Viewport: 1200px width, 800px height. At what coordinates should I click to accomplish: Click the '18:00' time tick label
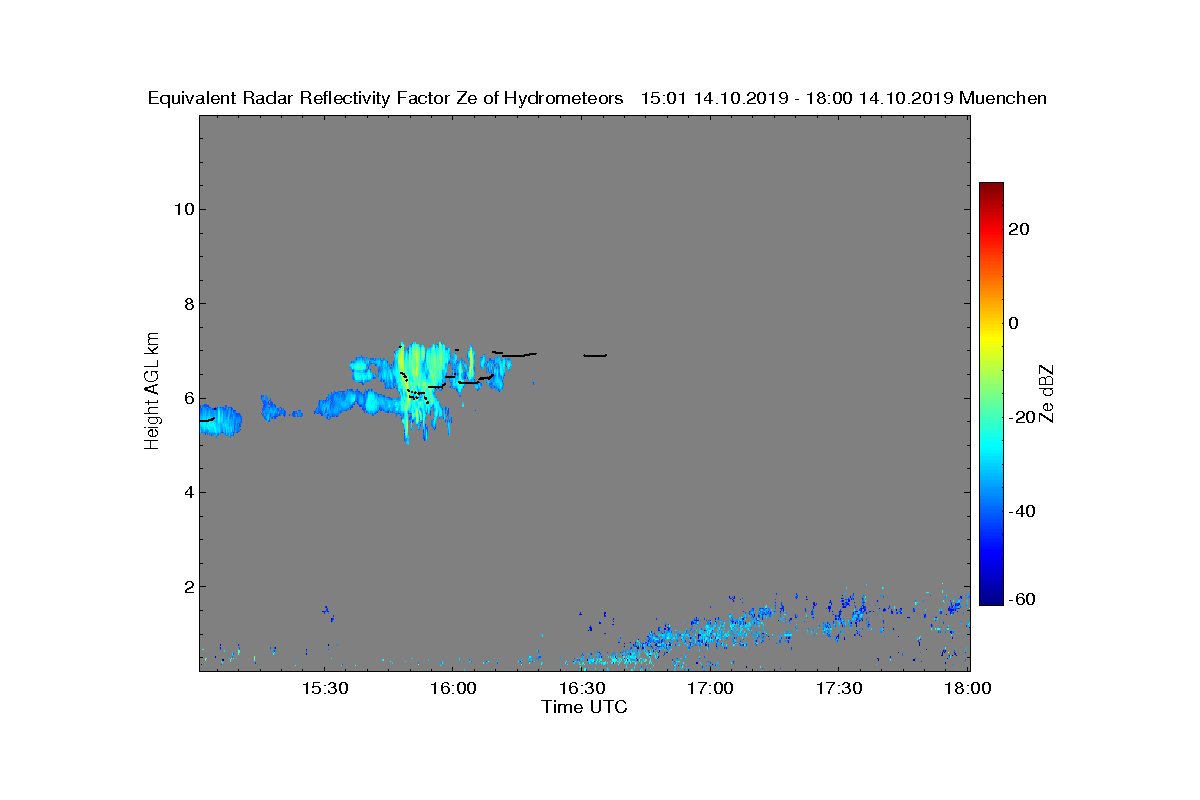[968, 689]
